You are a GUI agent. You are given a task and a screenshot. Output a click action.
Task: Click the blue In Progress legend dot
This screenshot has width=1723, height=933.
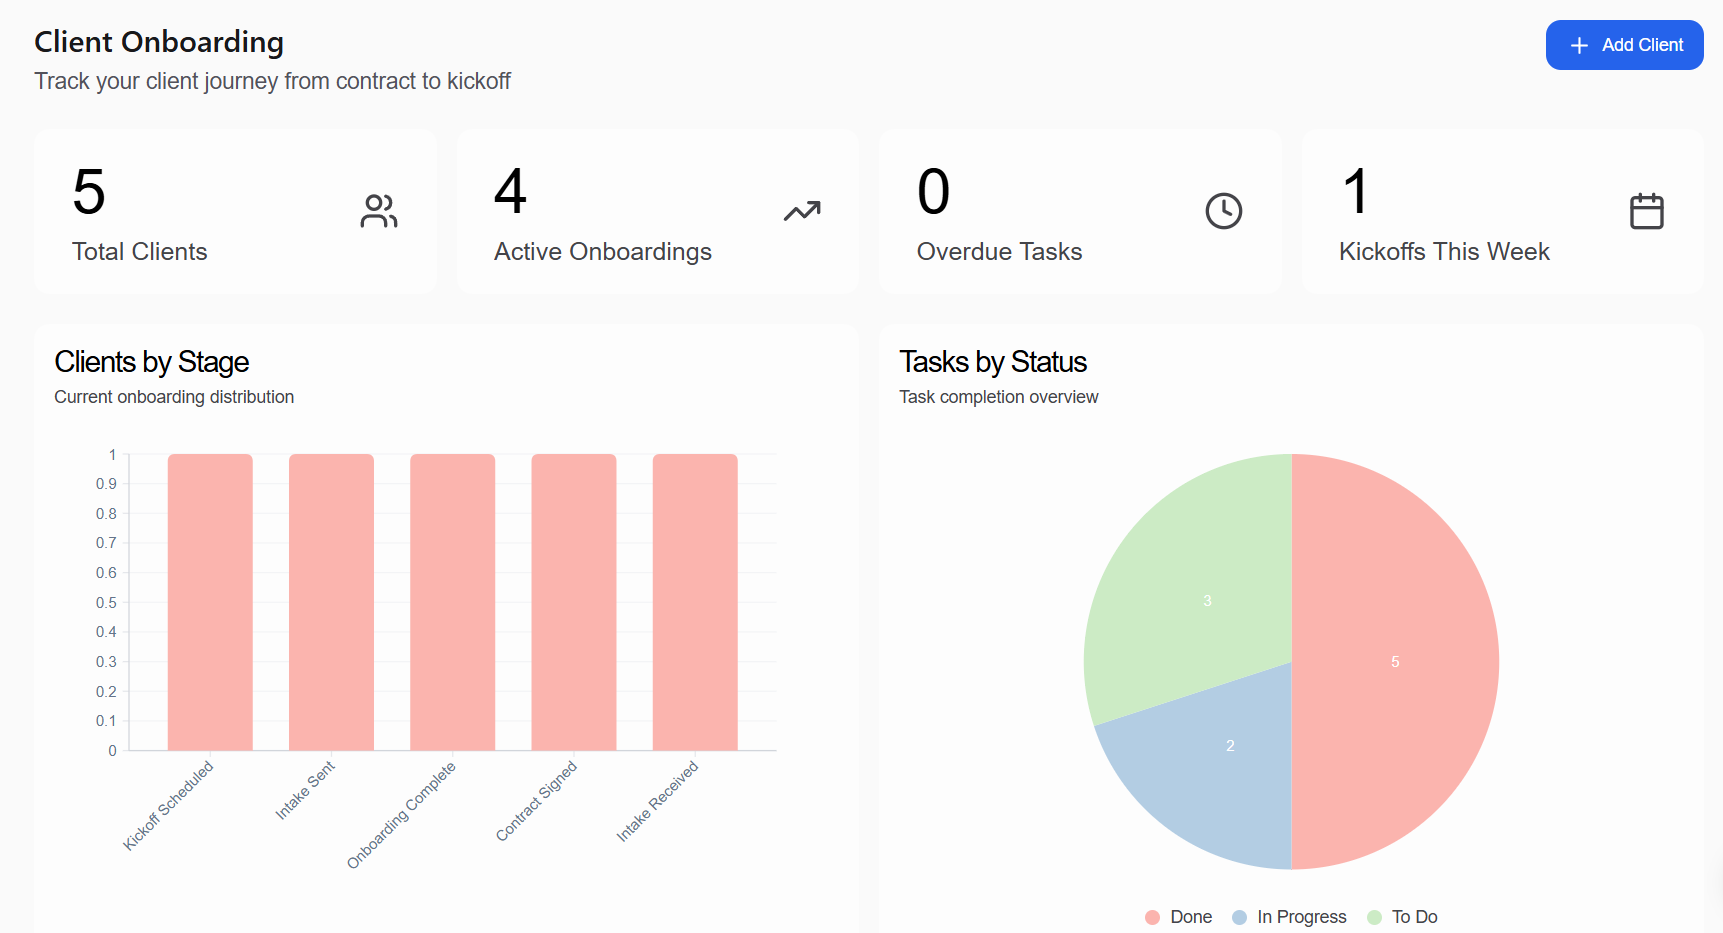click(x=1239, y=916)
